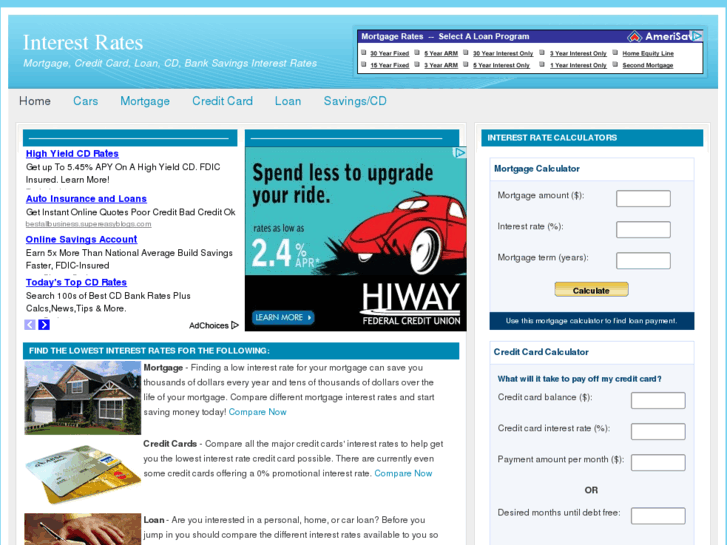Click the house photo beside Mortgage
Screen dimensions: 727x545
point(83,398)
